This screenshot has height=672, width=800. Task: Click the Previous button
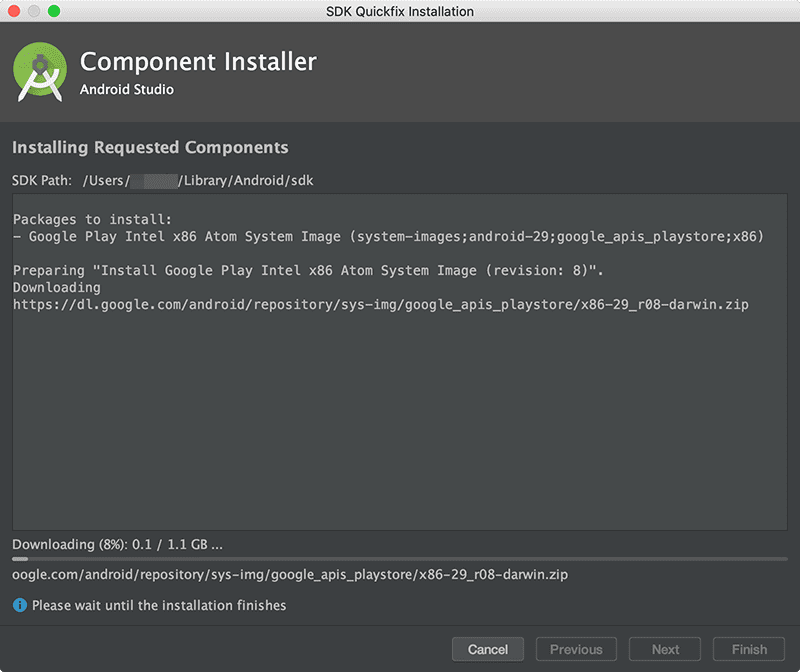click(x=576, y=649)
